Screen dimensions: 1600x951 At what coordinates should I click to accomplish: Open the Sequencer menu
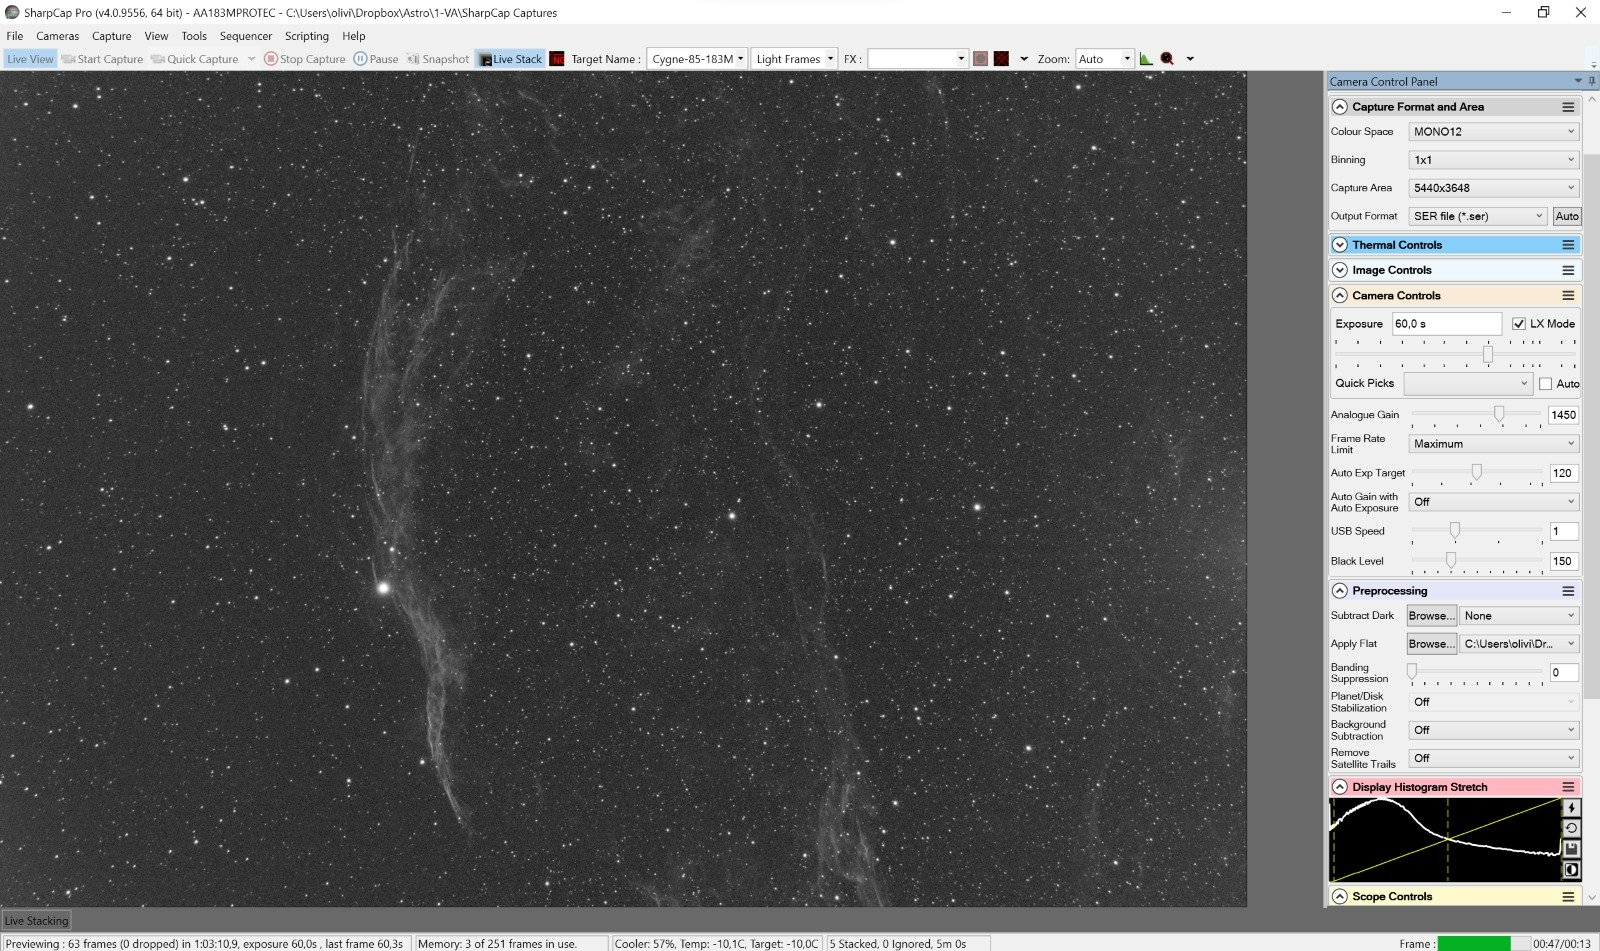(x=245, y=36)
